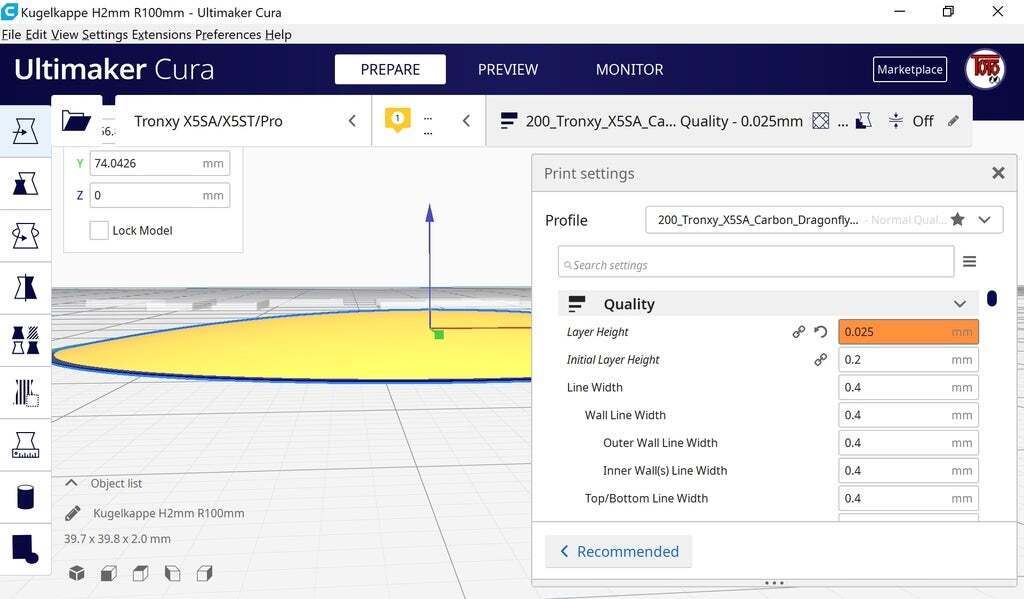The width and height of the screenshot is (1024, 599).
Task: Switch to front view cube icon
Action: 108,574
